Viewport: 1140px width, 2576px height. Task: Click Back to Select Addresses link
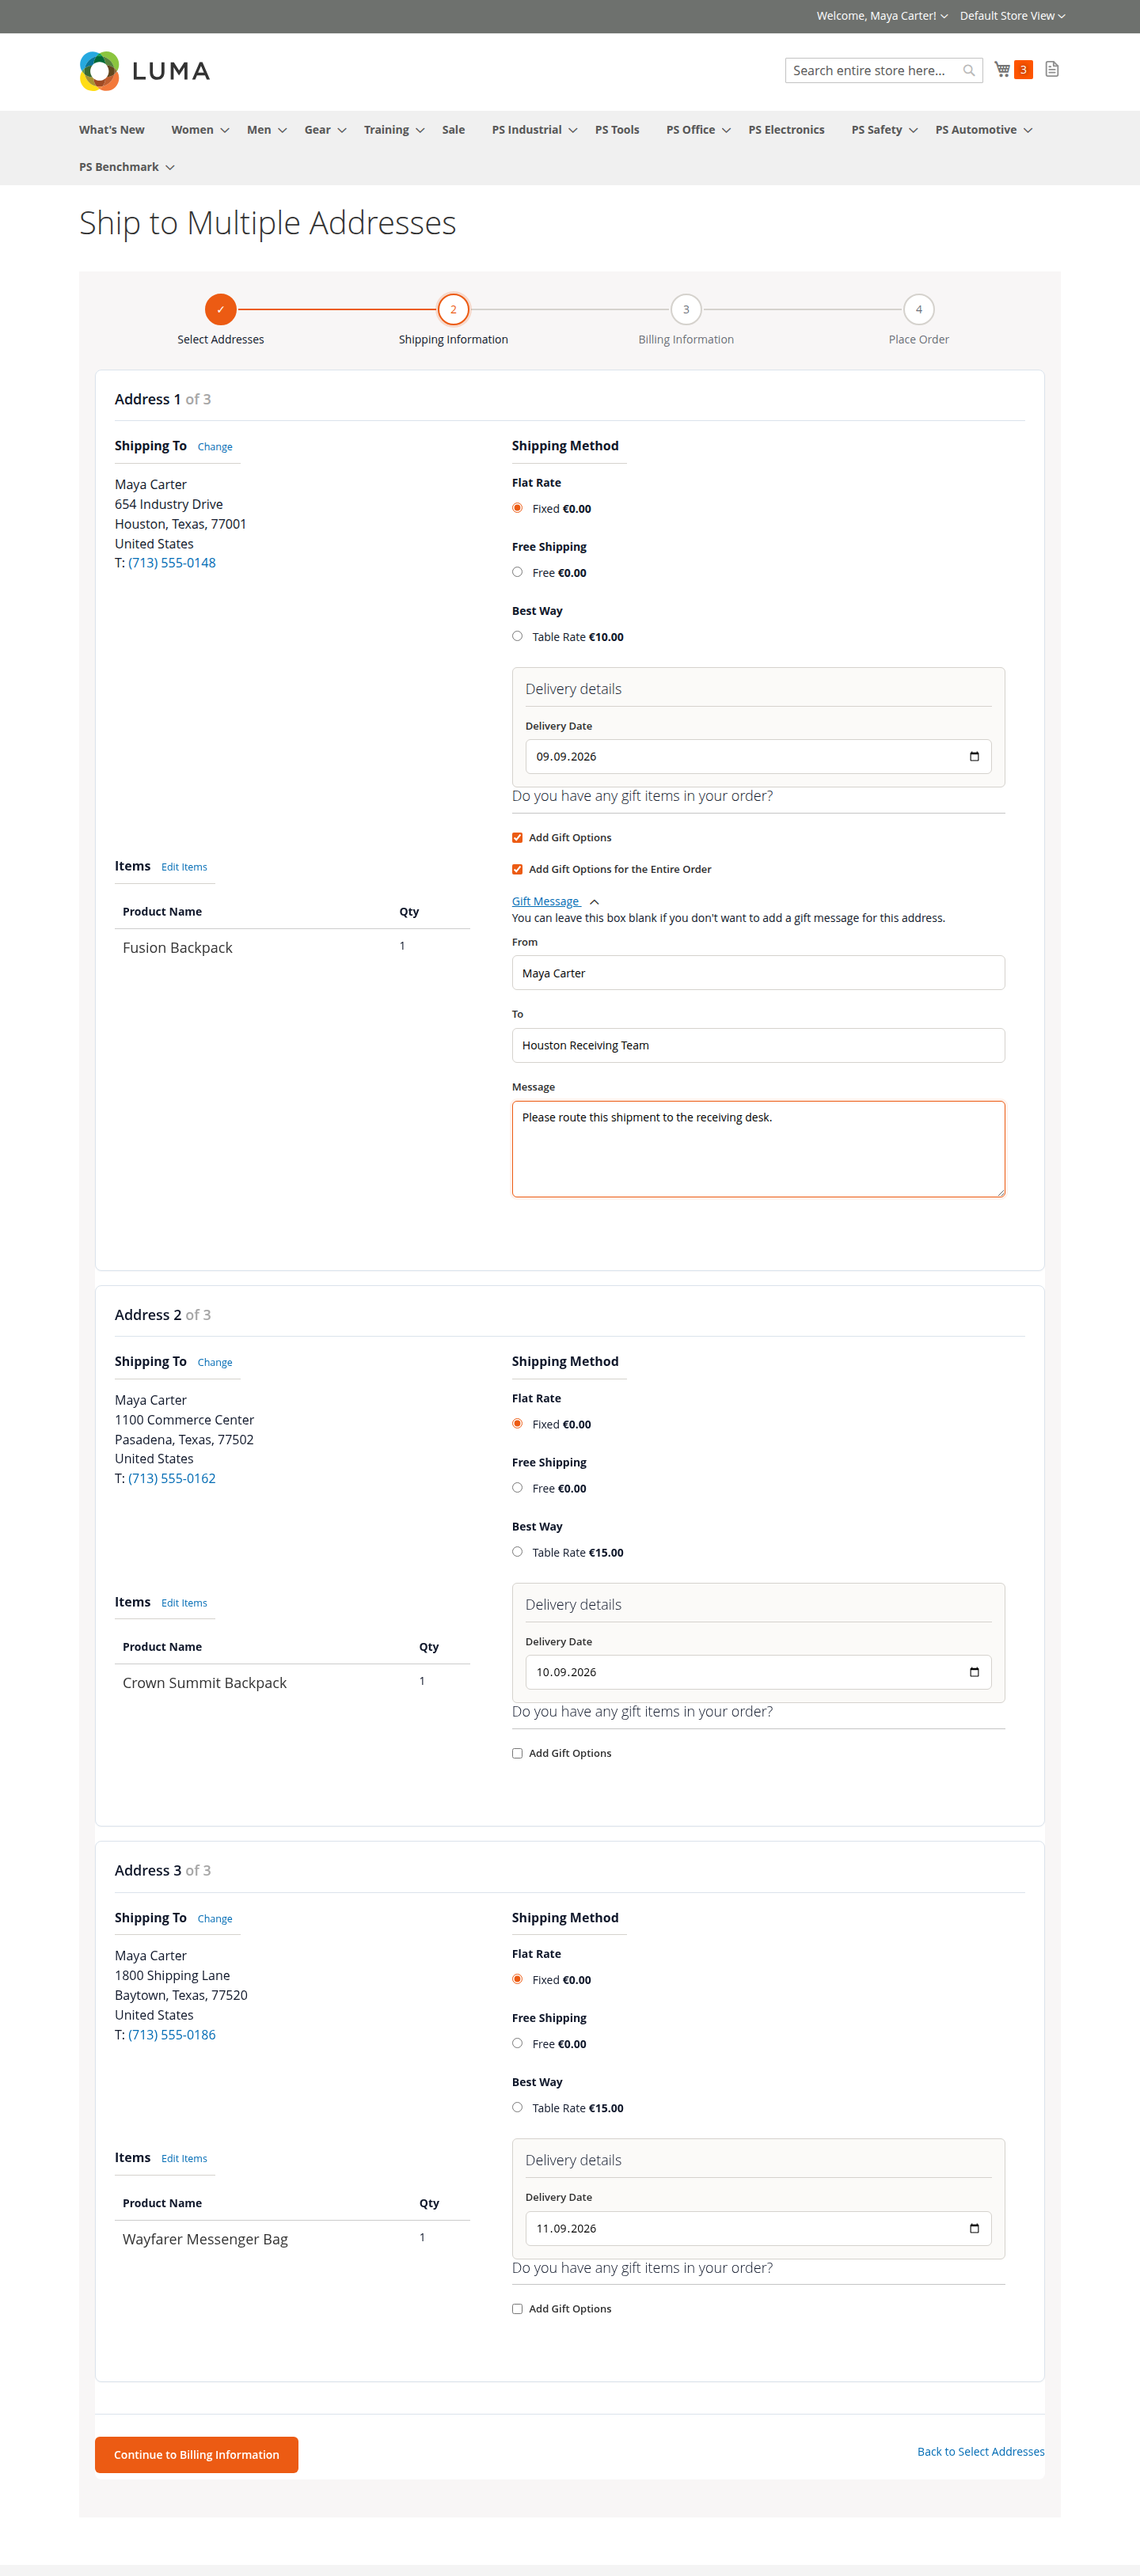point(981,2451)
